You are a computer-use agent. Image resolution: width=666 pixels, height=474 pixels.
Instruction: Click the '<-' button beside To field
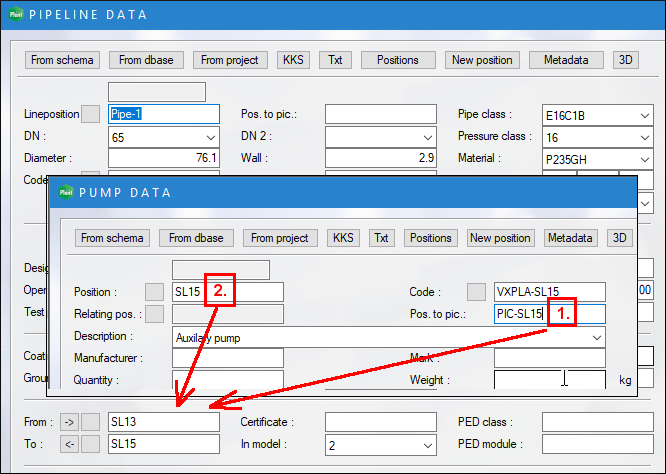pyautogui.click(x=69, y=443)
